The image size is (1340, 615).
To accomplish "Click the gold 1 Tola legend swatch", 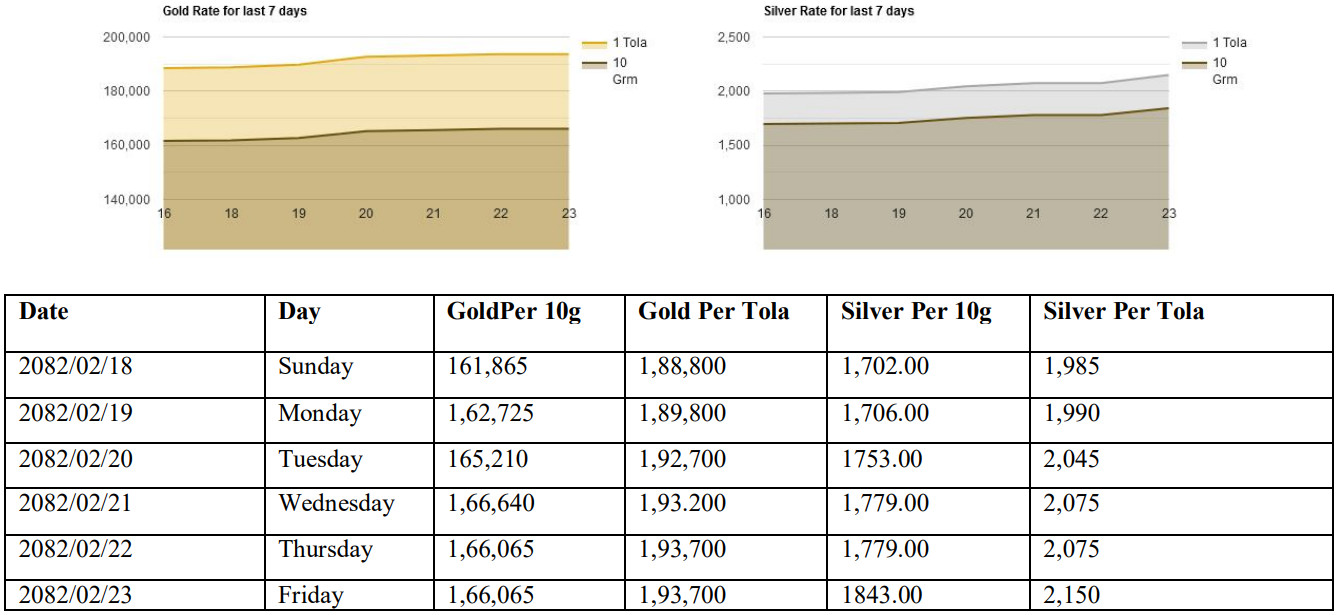I will point(594,44).
